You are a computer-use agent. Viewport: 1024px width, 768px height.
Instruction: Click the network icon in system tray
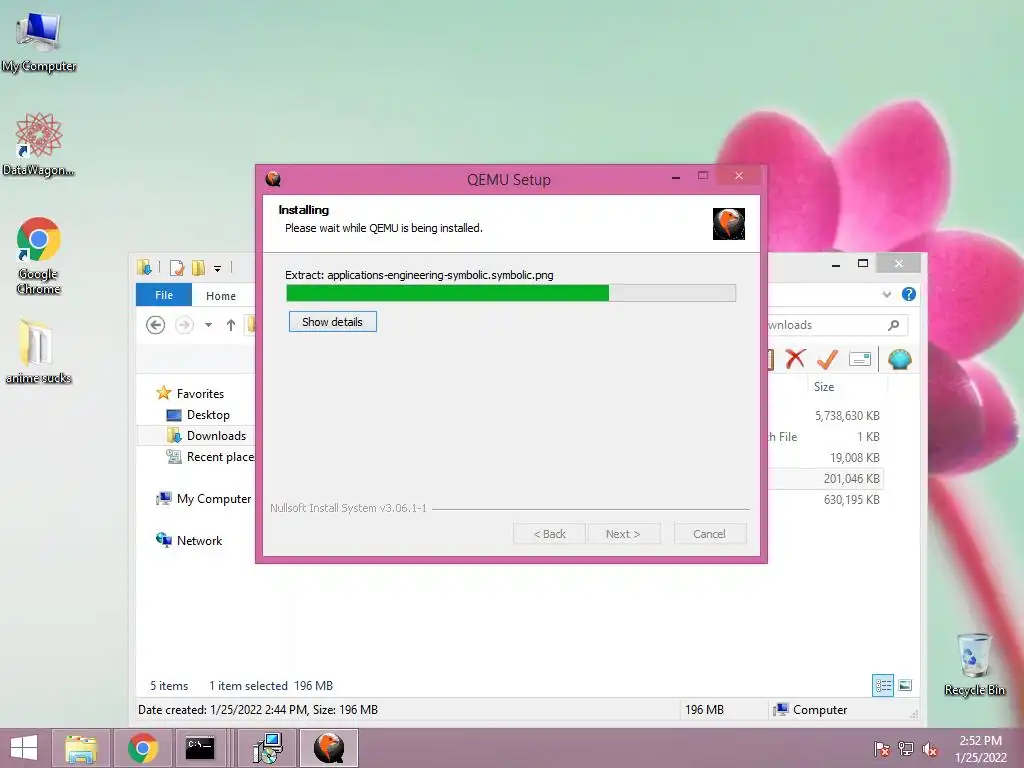906,748
